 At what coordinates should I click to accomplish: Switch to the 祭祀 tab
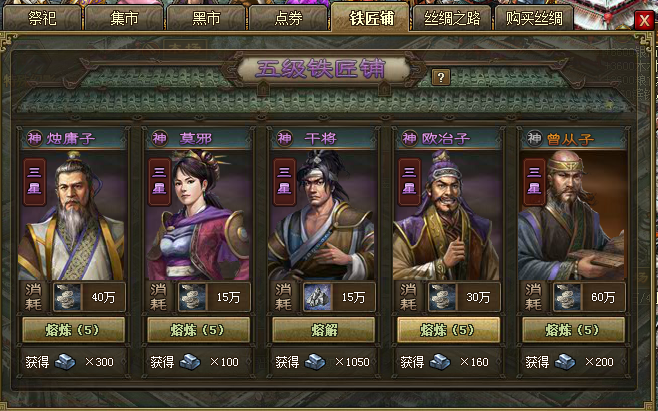tap(42, 18)
